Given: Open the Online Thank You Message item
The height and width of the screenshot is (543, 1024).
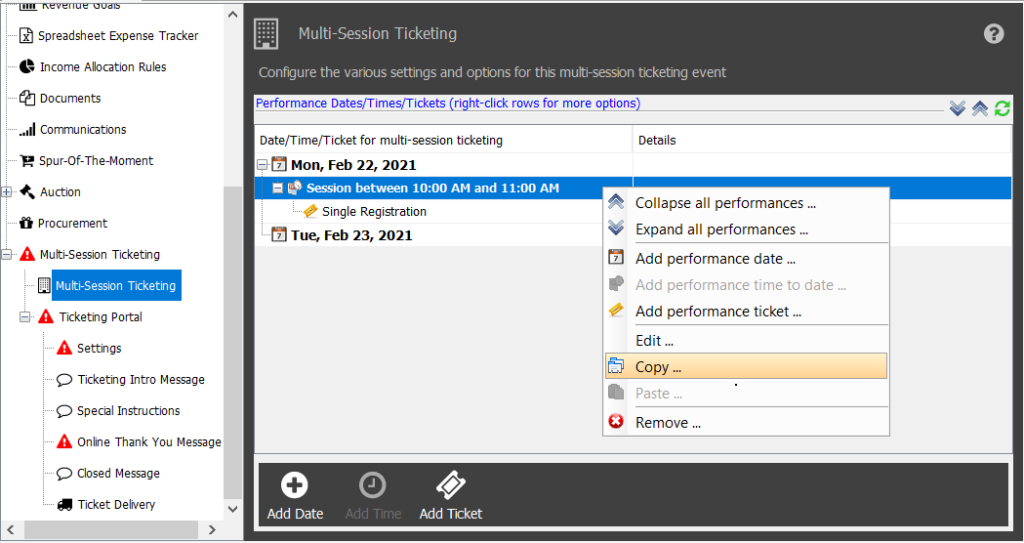Looking at the screenshot, I should [139, 442].
